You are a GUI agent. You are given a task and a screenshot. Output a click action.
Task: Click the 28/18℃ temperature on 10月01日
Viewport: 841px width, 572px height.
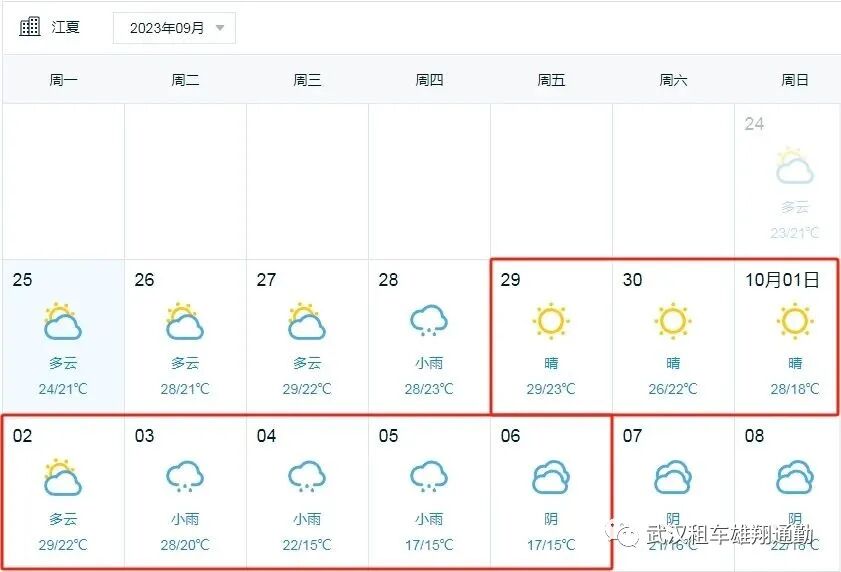[x=795, y=389]
